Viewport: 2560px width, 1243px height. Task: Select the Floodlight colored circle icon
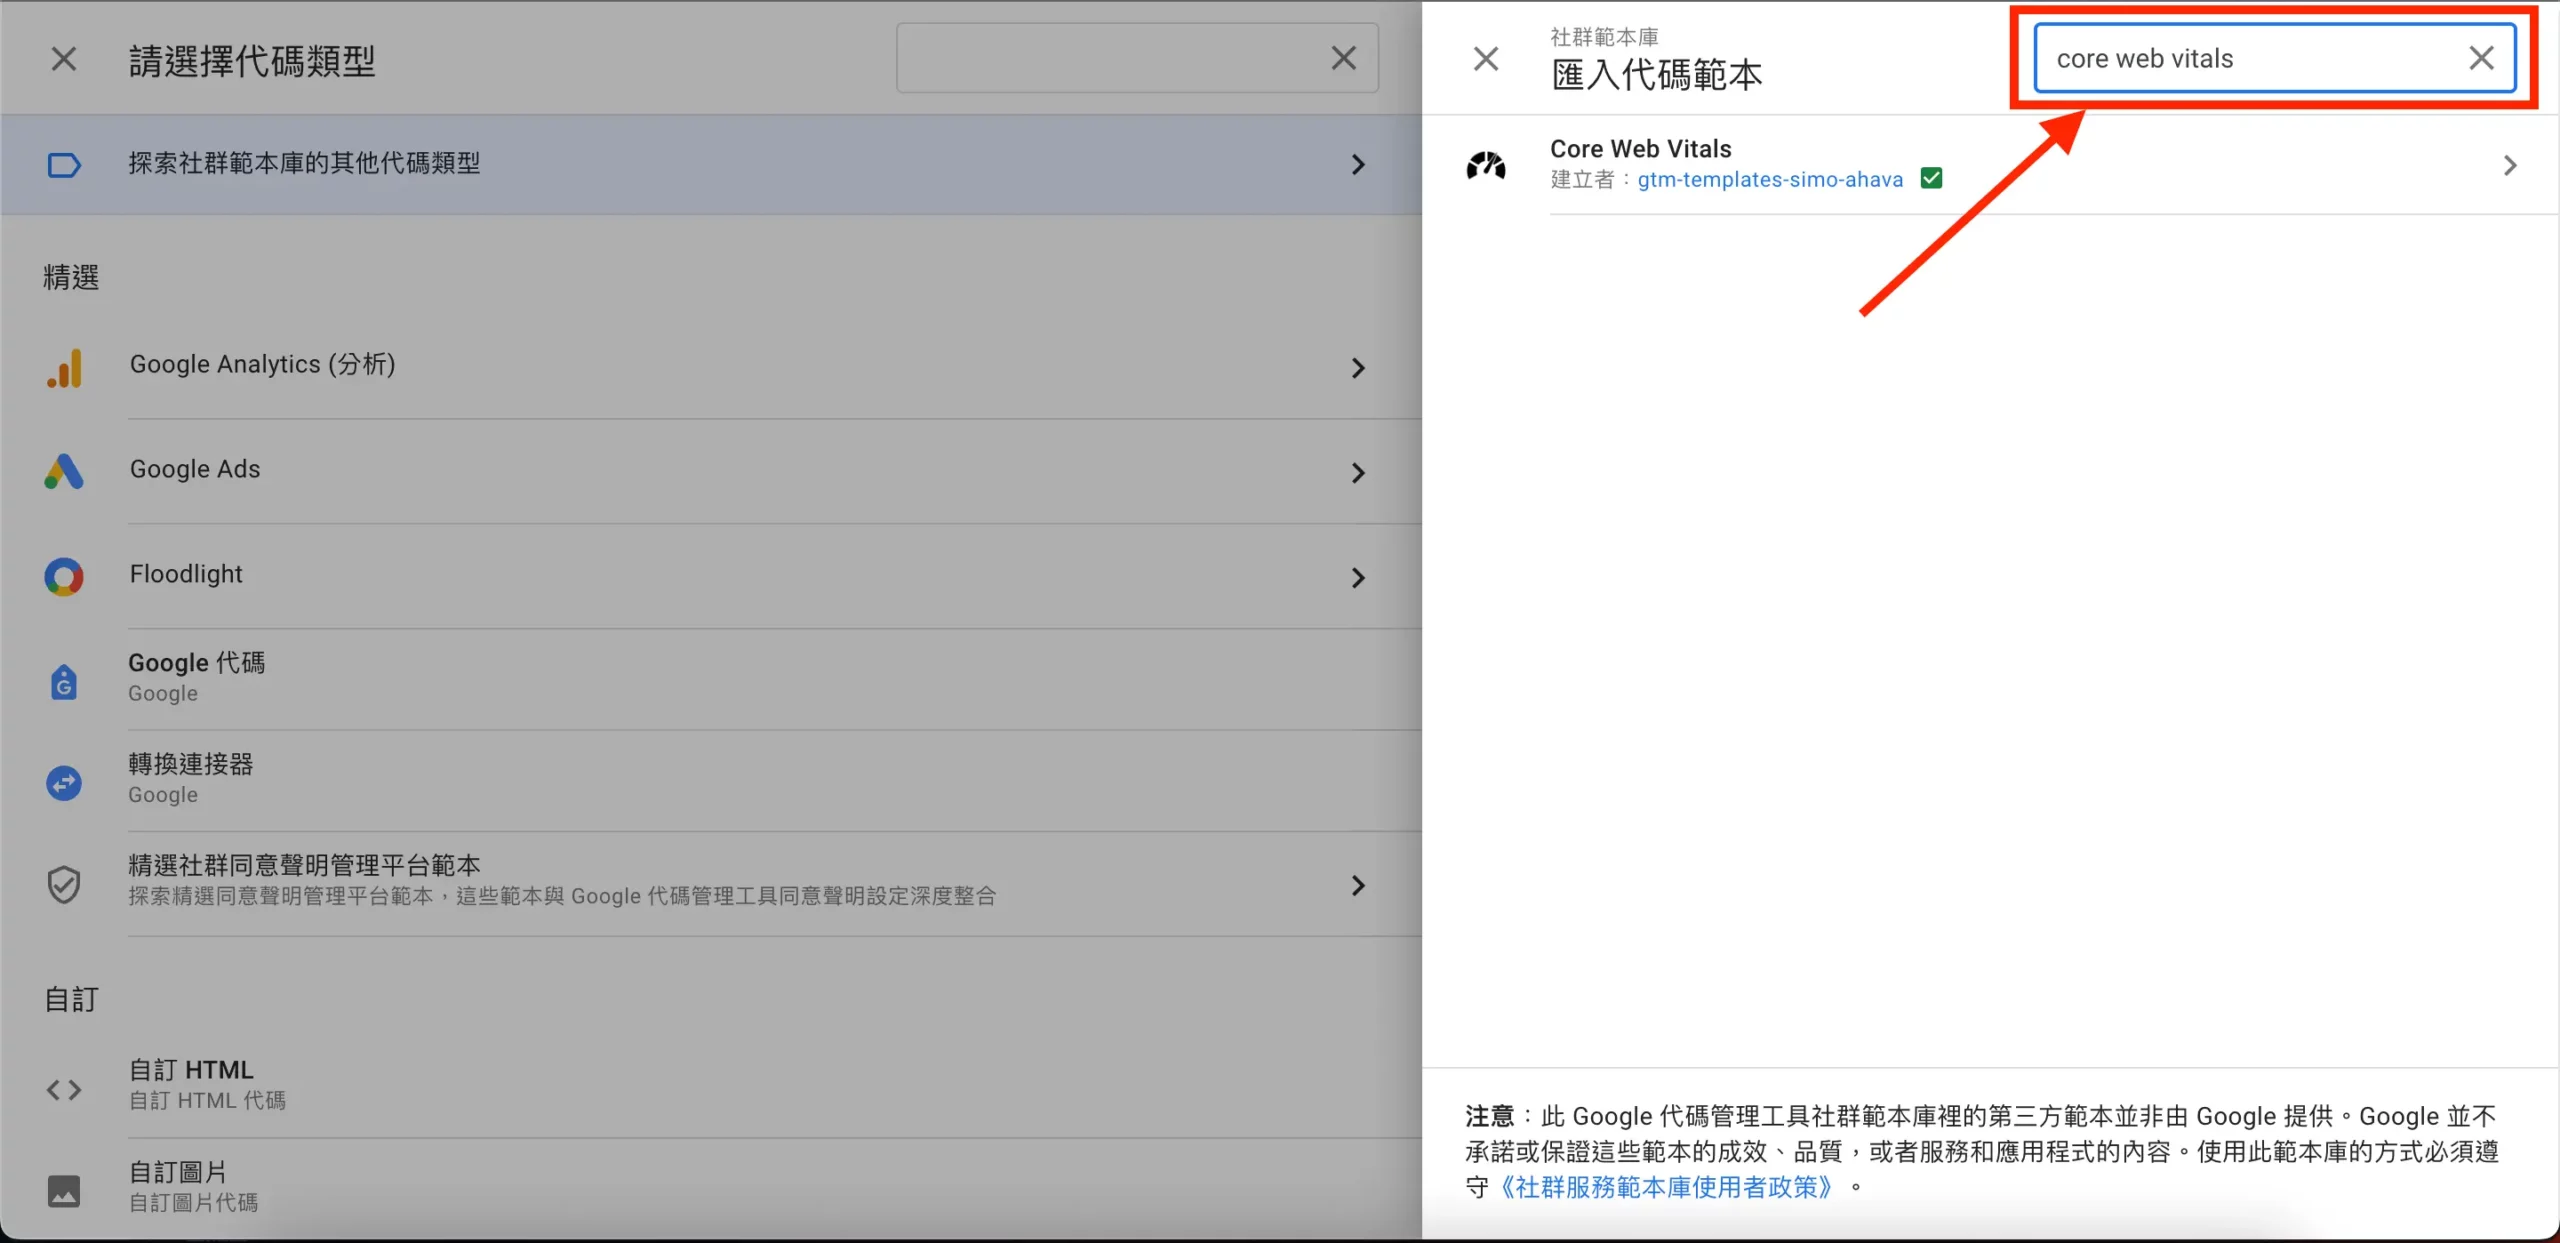pos(64,577)
